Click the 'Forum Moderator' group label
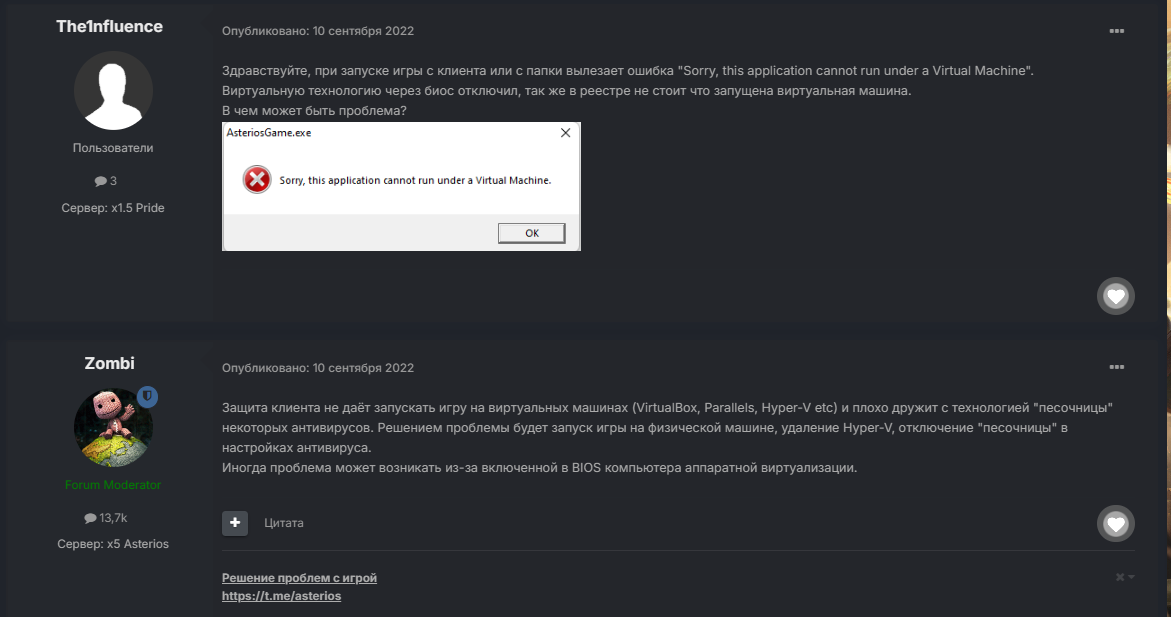 tap(113, 485)
